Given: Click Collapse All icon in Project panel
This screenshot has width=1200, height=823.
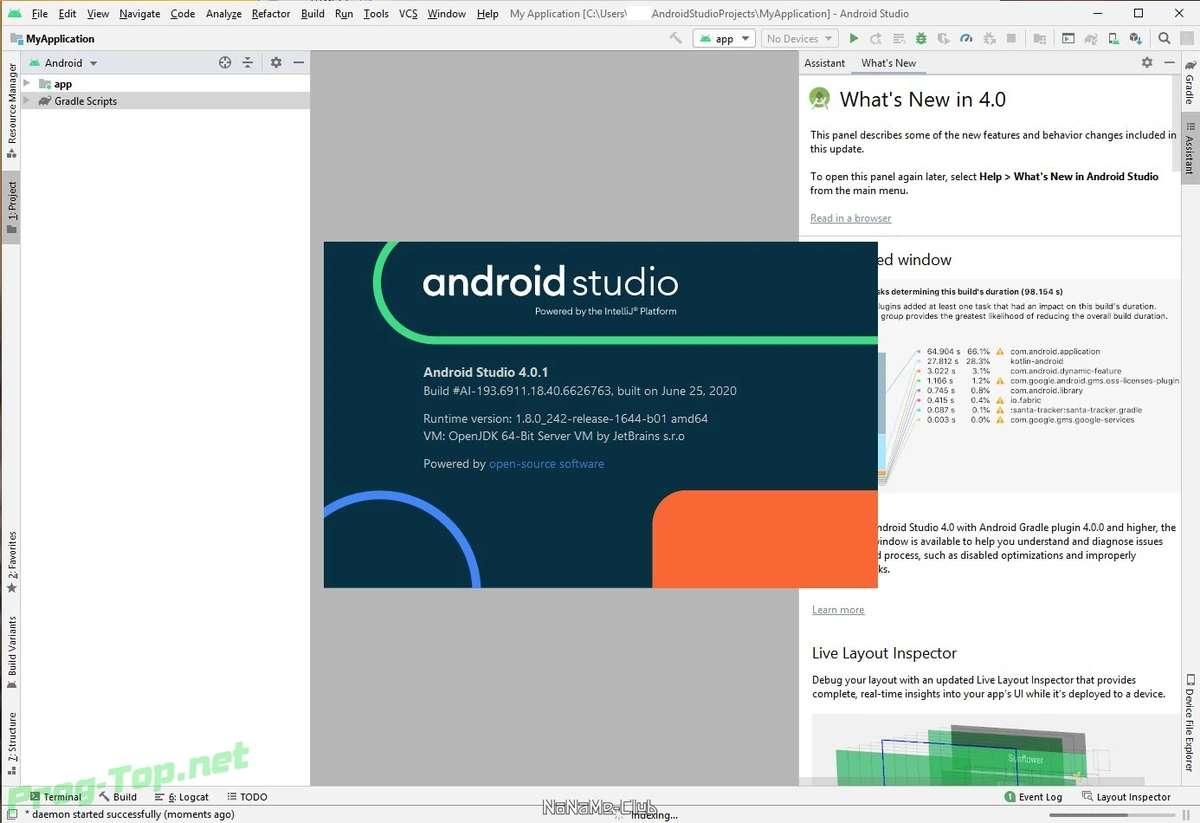Looking at the screenshot, I should (x=248, y=63).
